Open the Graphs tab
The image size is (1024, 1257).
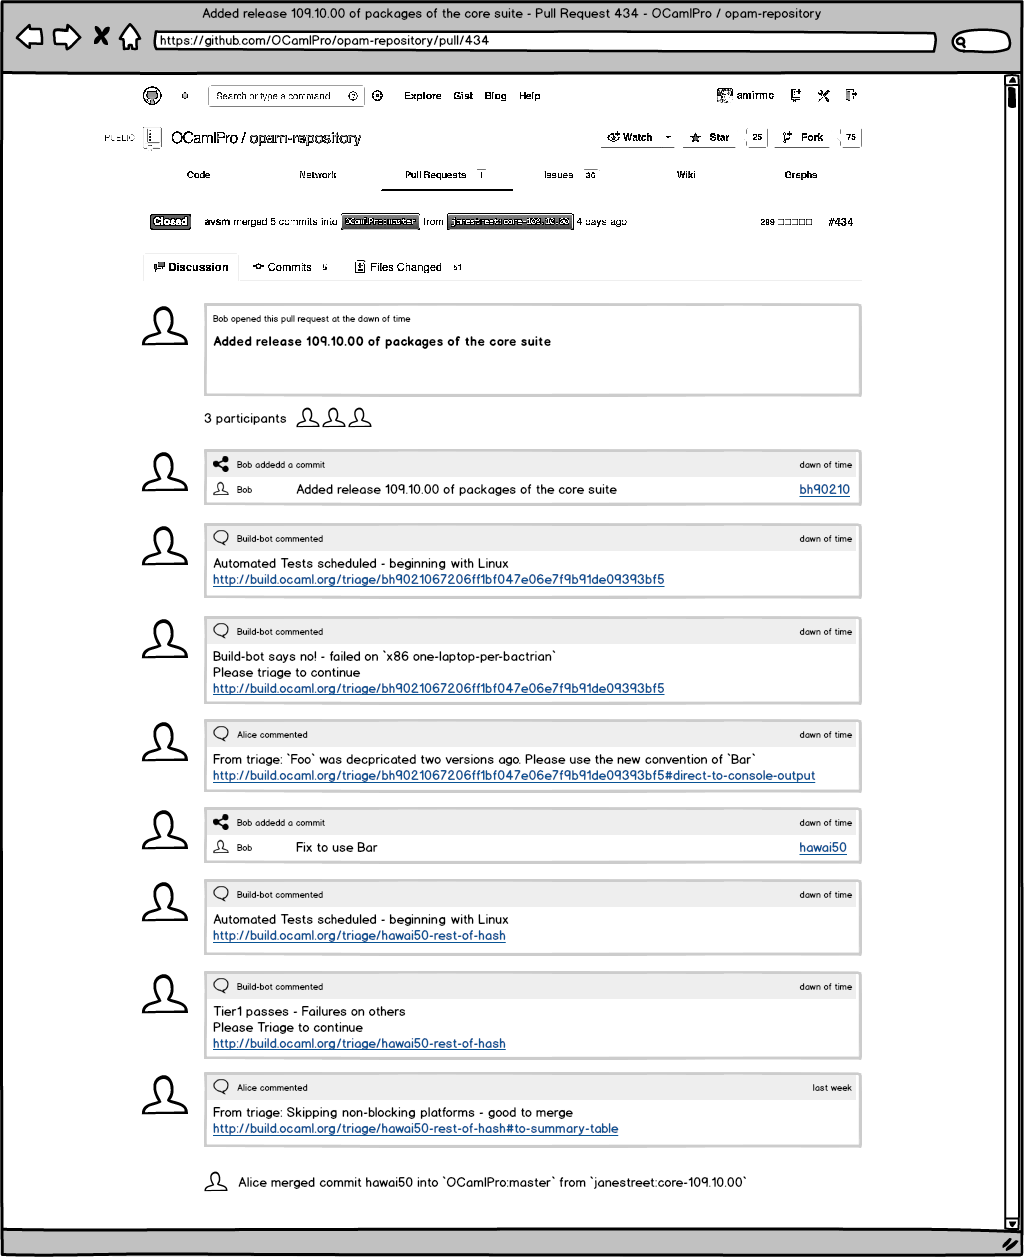click(x=801, y=175)
